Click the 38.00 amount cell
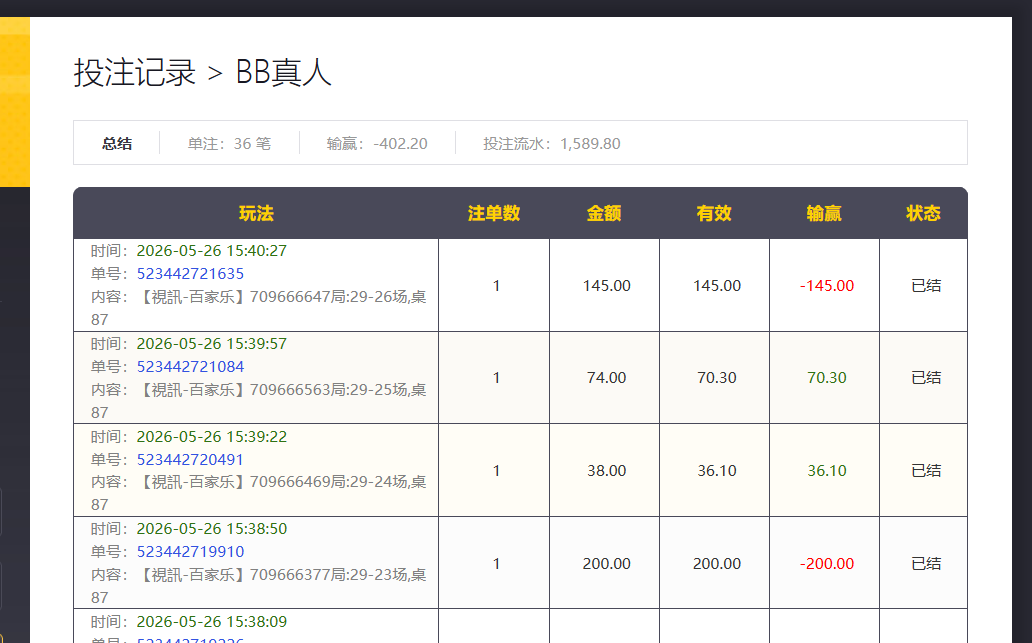Screen dimensions: 1032x643 coord(607,471)
